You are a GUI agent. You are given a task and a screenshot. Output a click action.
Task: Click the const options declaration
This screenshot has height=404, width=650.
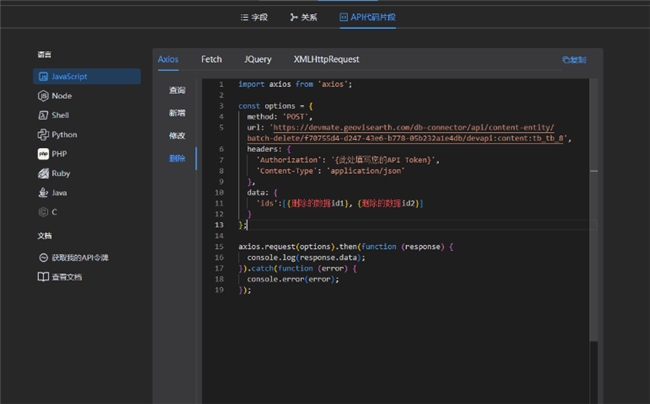[x=276, y=106]
